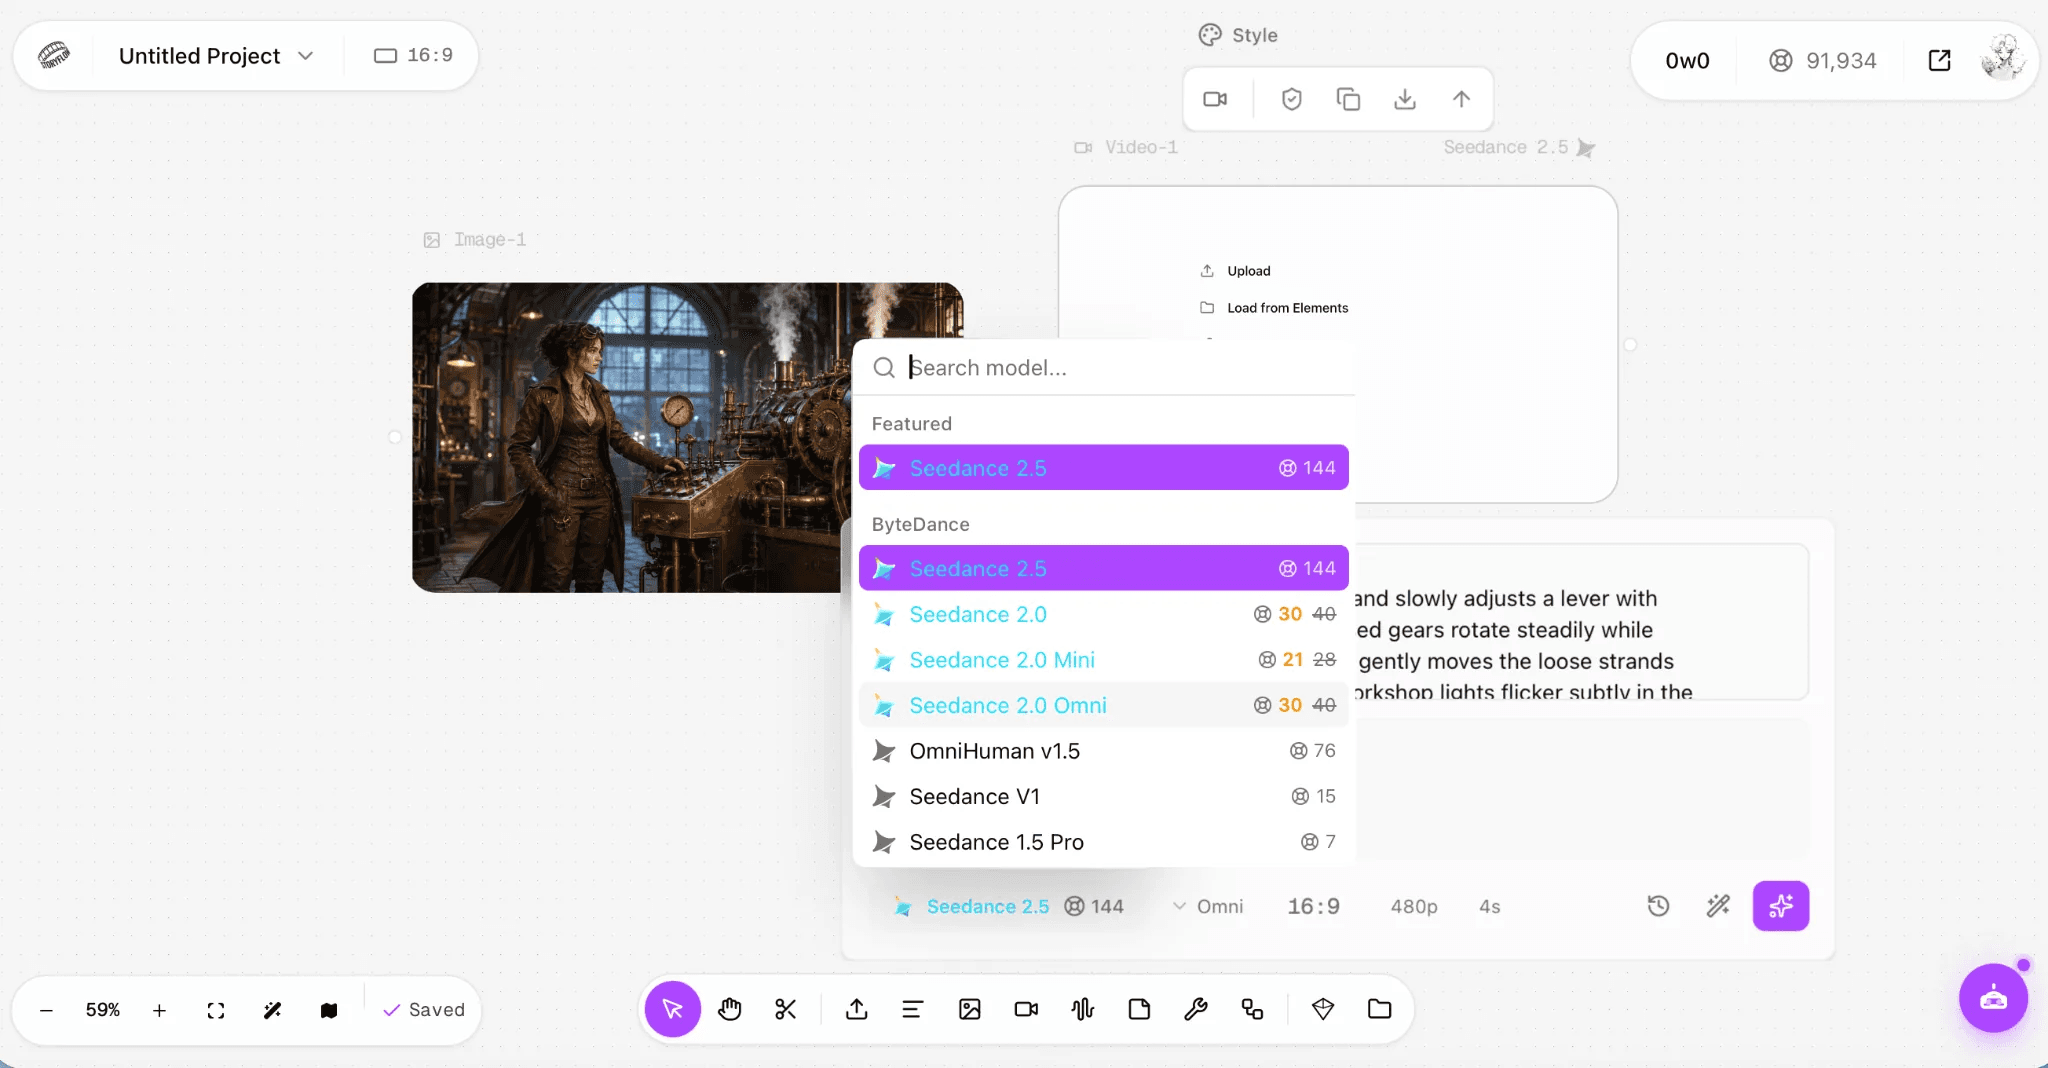Click the Style palette button
Viewport: 2048px width, 1068px height.
coord(1238,35)
